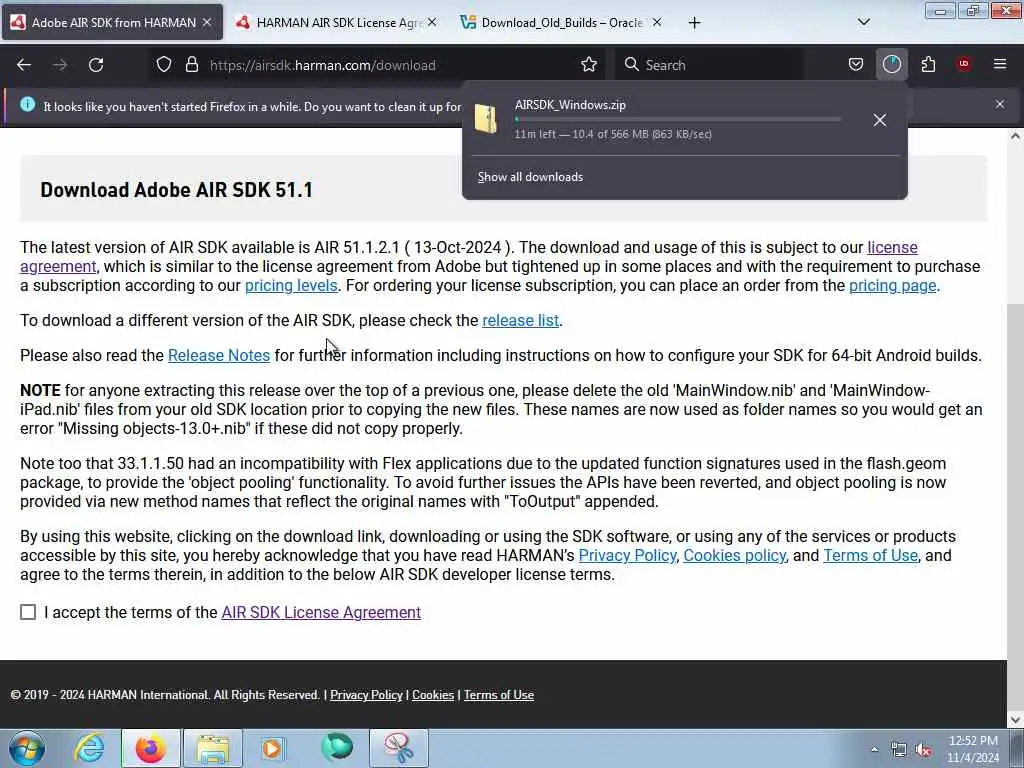Click the notification info icon

point(27,104)
